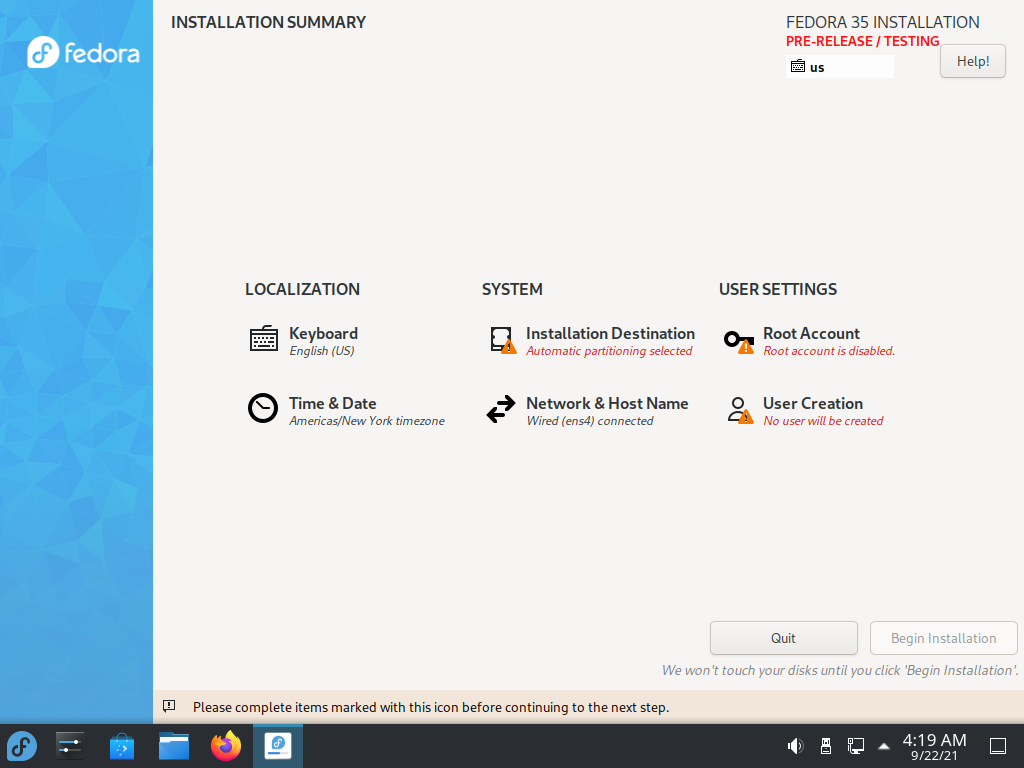
Task: Open the Installation Destination label
Action: click(610, 334)
